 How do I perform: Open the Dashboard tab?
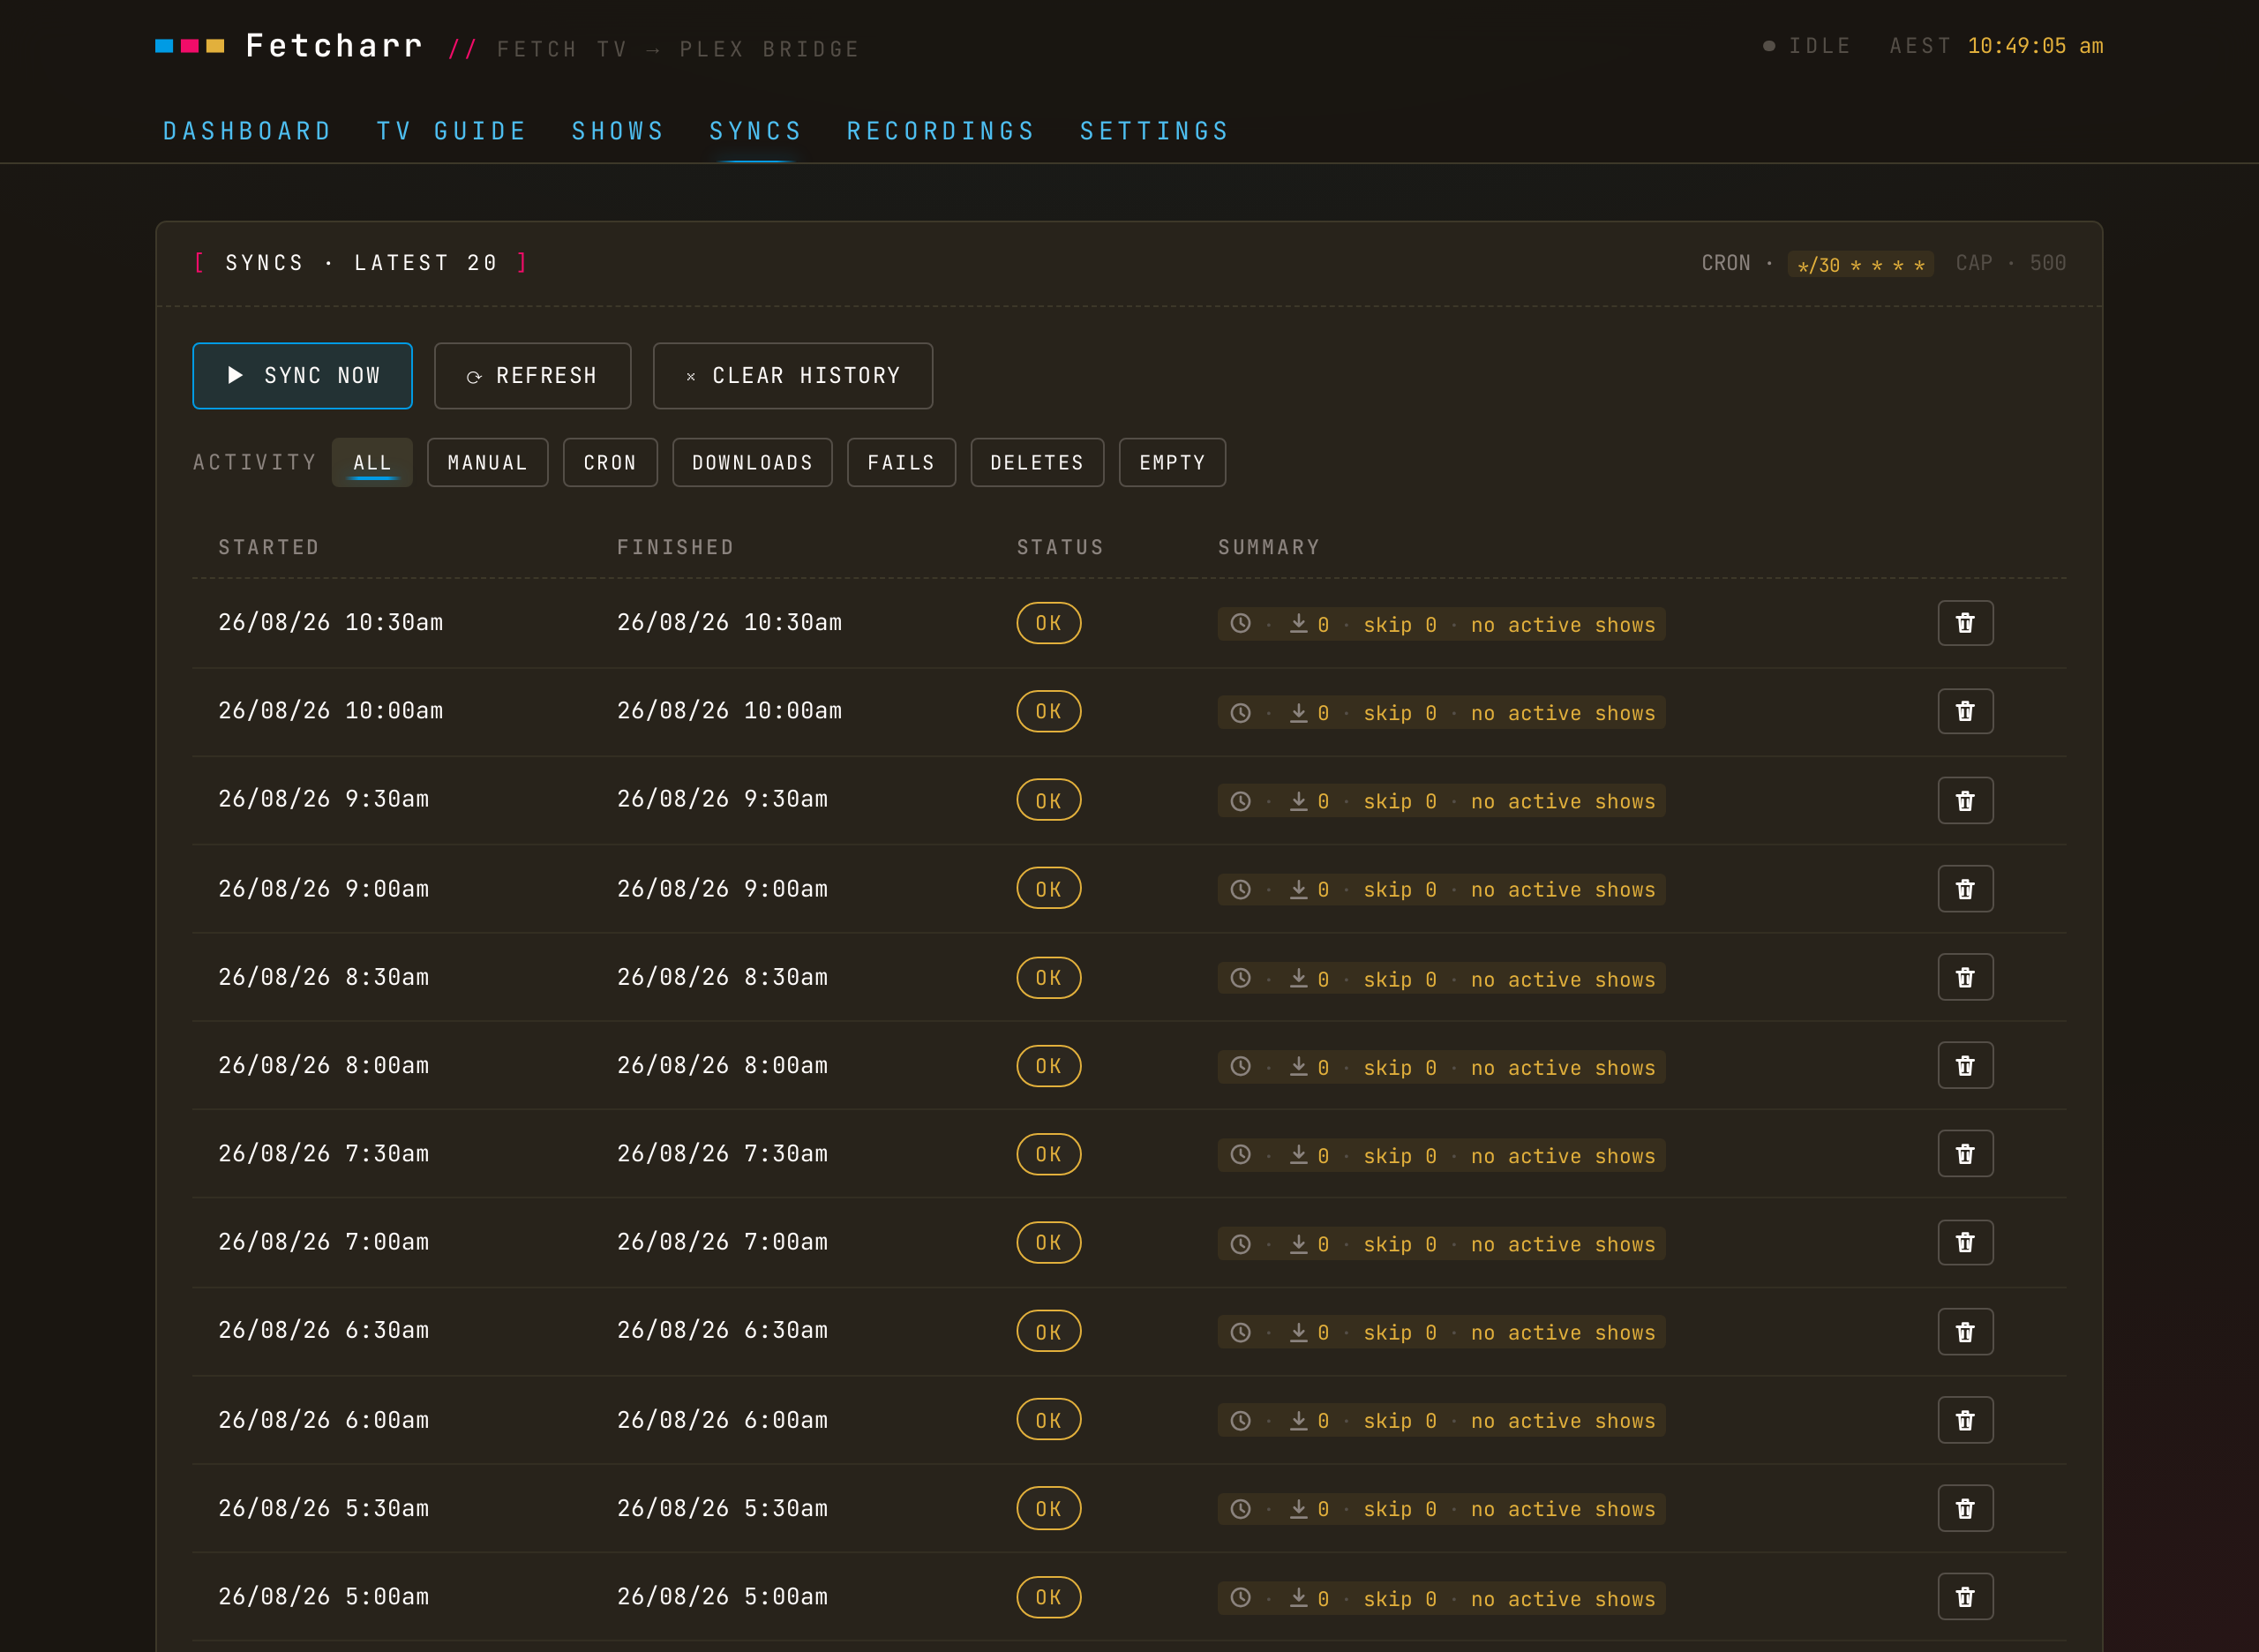(x=248, y=131)
